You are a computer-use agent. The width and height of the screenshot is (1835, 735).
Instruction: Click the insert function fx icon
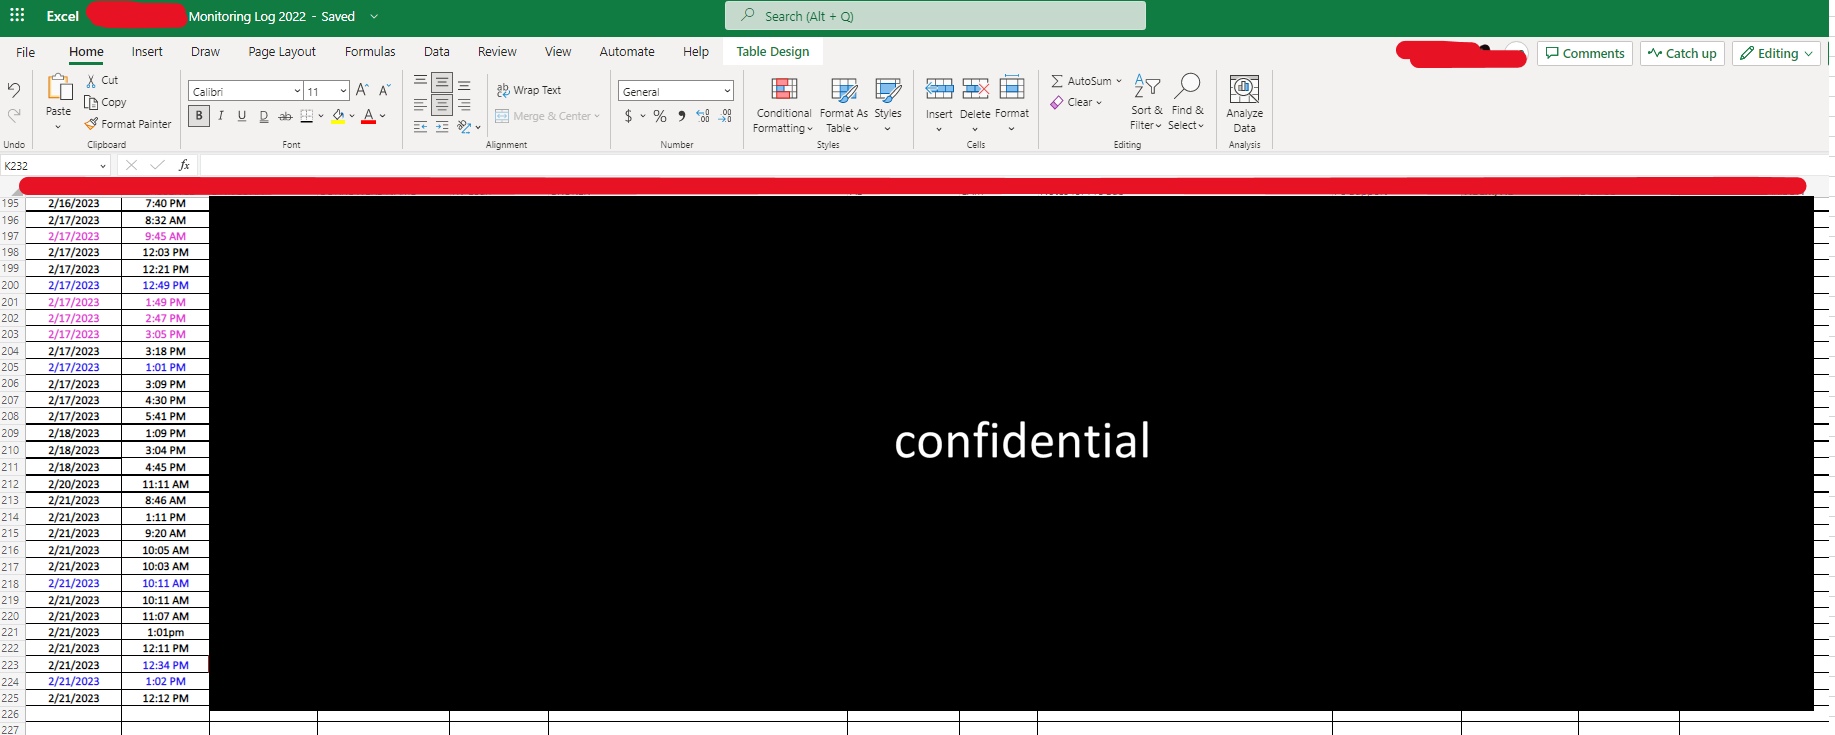[x=184, y=165]
